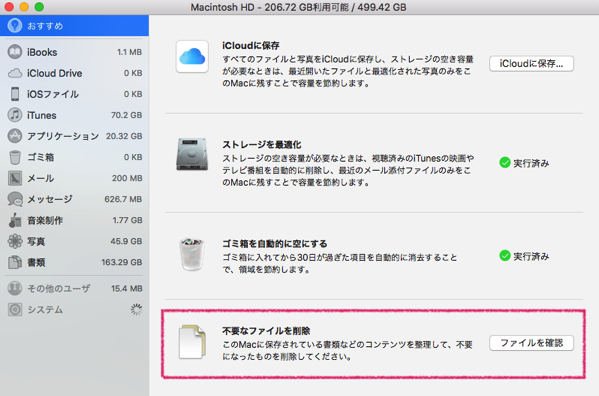Click the window title Macintosh HD text
Viewport: 599px width, 396px height.
point(298,7)
